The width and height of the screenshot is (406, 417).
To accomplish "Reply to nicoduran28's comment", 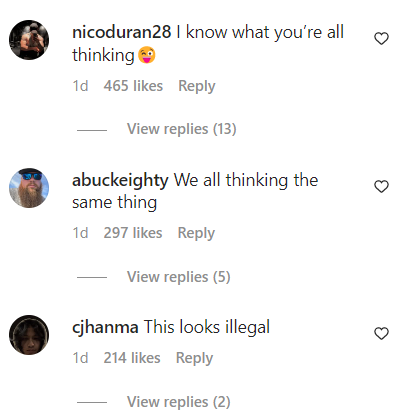I will click(x=197, y=86).
